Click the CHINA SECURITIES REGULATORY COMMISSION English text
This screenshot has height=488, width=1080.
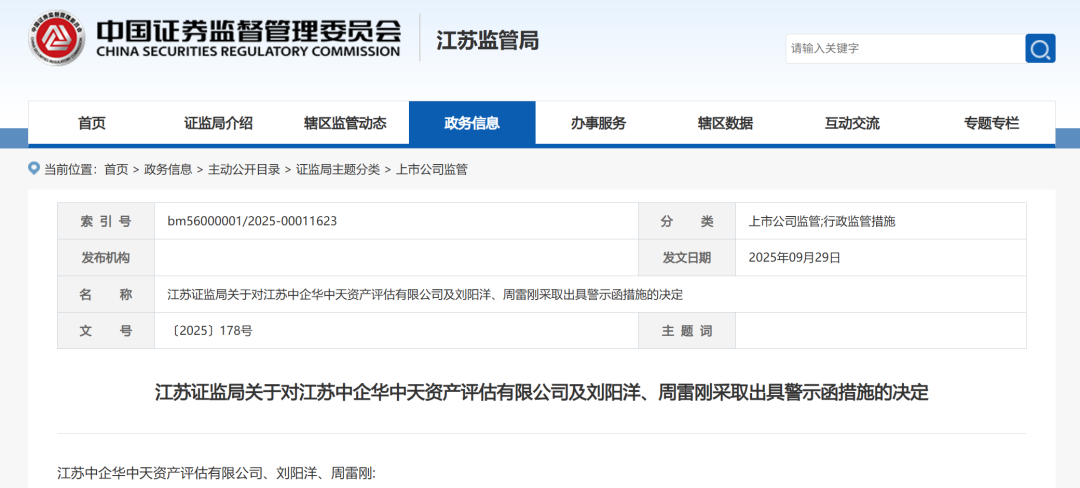[x=248, y=52]
